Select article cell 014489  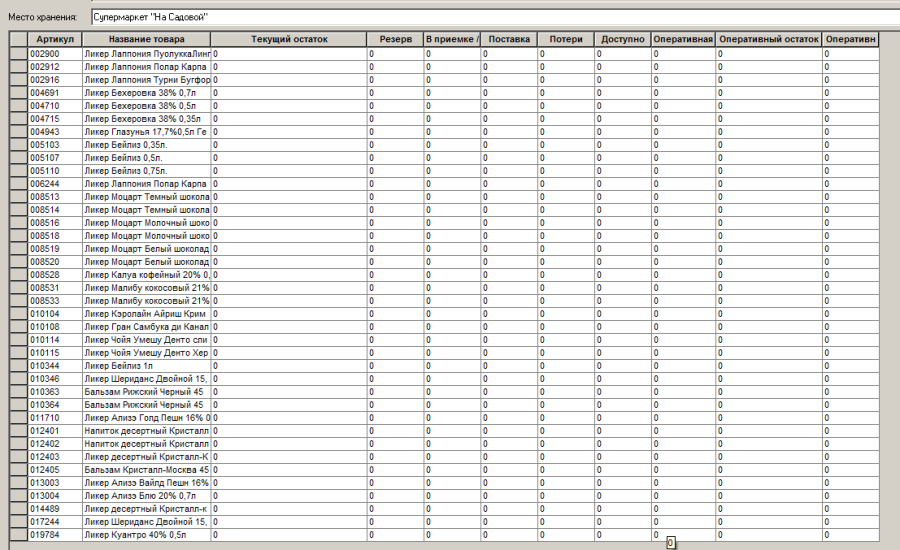[55, 509]
